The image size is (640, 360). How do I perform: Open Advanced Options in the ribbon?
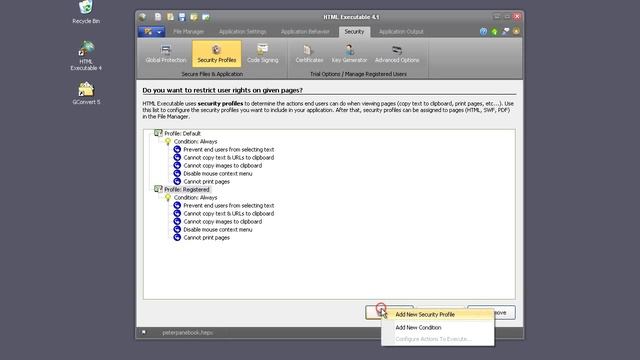click(x=397, y=54)
